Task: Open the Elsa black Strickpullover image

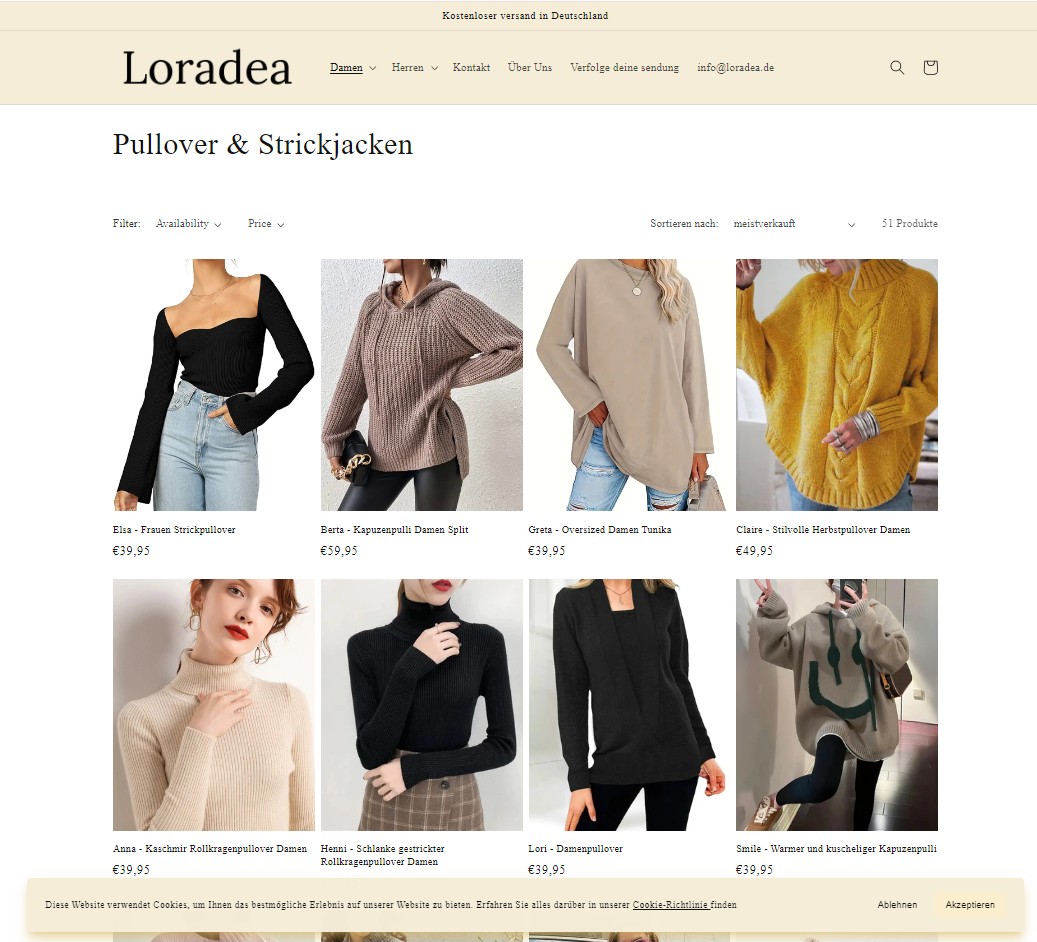Action: (214, 384)
